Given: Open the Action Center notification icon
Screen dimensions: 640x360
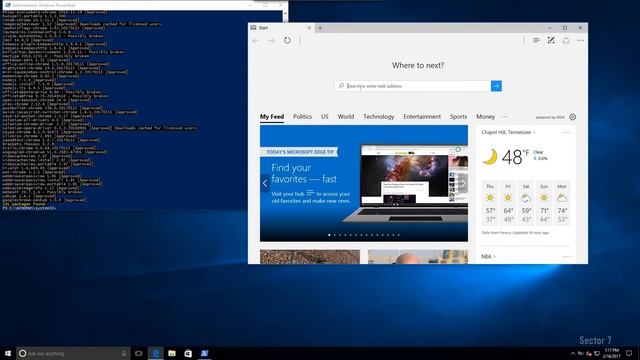Looking at the screenshot, I should tap(629, 353).
